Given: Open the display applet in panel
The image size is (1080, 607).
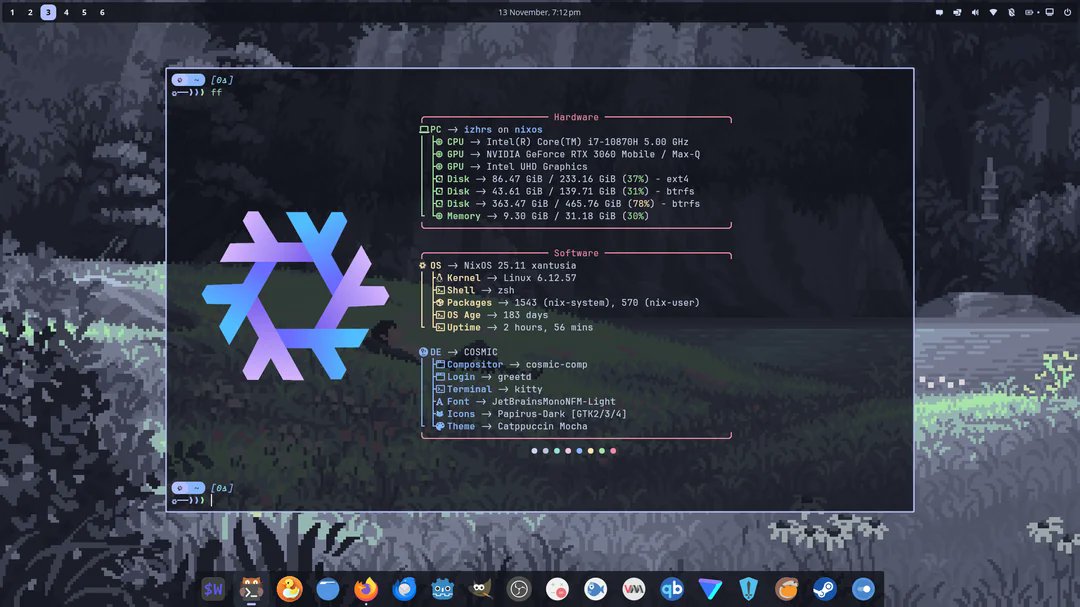Looking at the screenshot, I should 1050,12.
